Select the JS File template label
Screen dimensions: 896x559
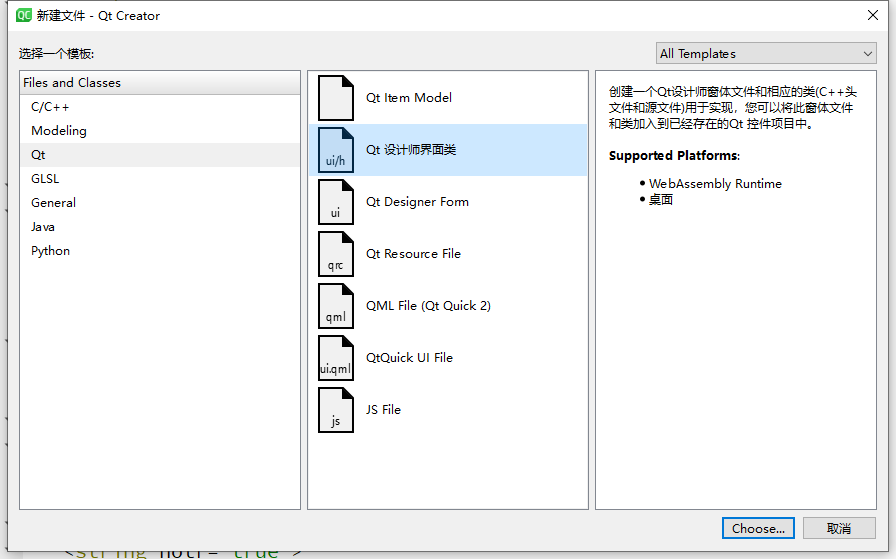click(383, 410)
